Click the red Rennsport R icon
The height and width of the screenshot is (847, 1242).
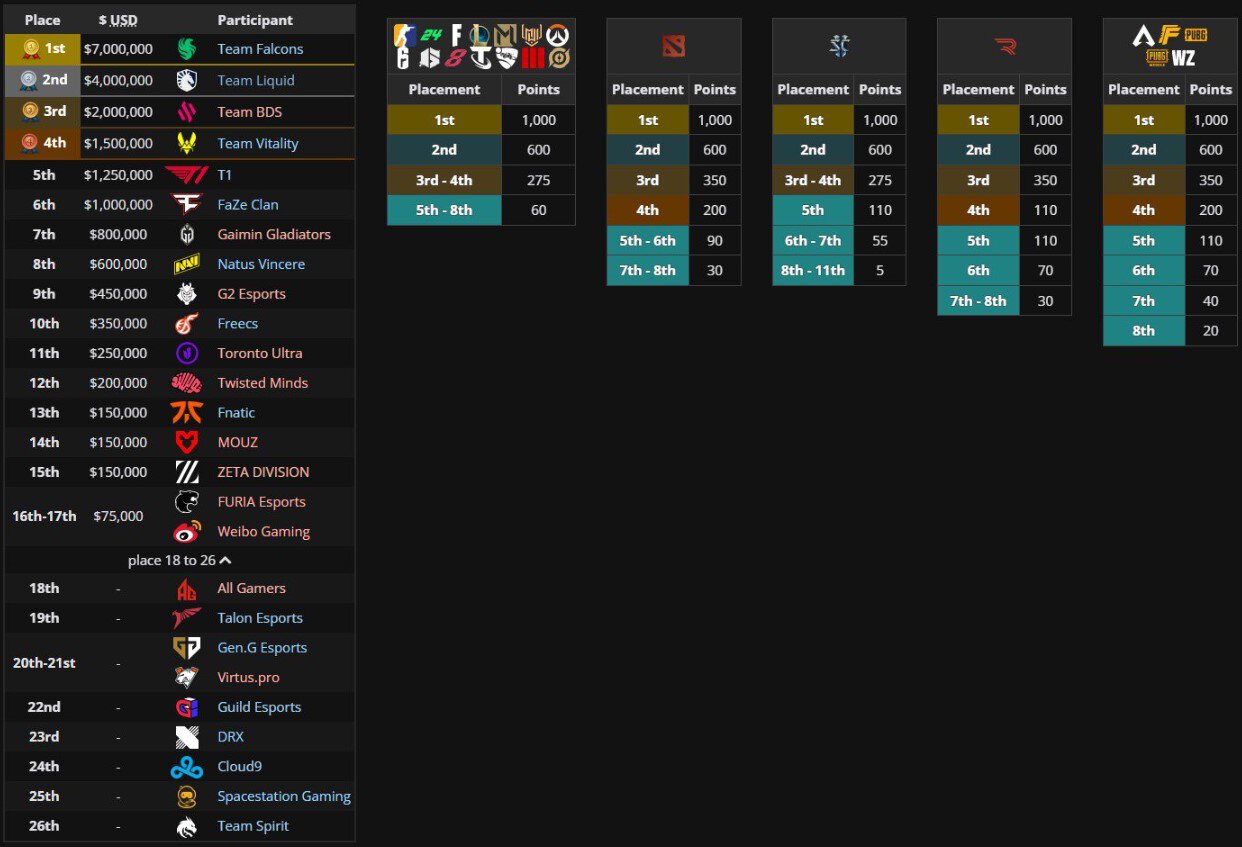pyautogui.click(x=1004, y=45)
